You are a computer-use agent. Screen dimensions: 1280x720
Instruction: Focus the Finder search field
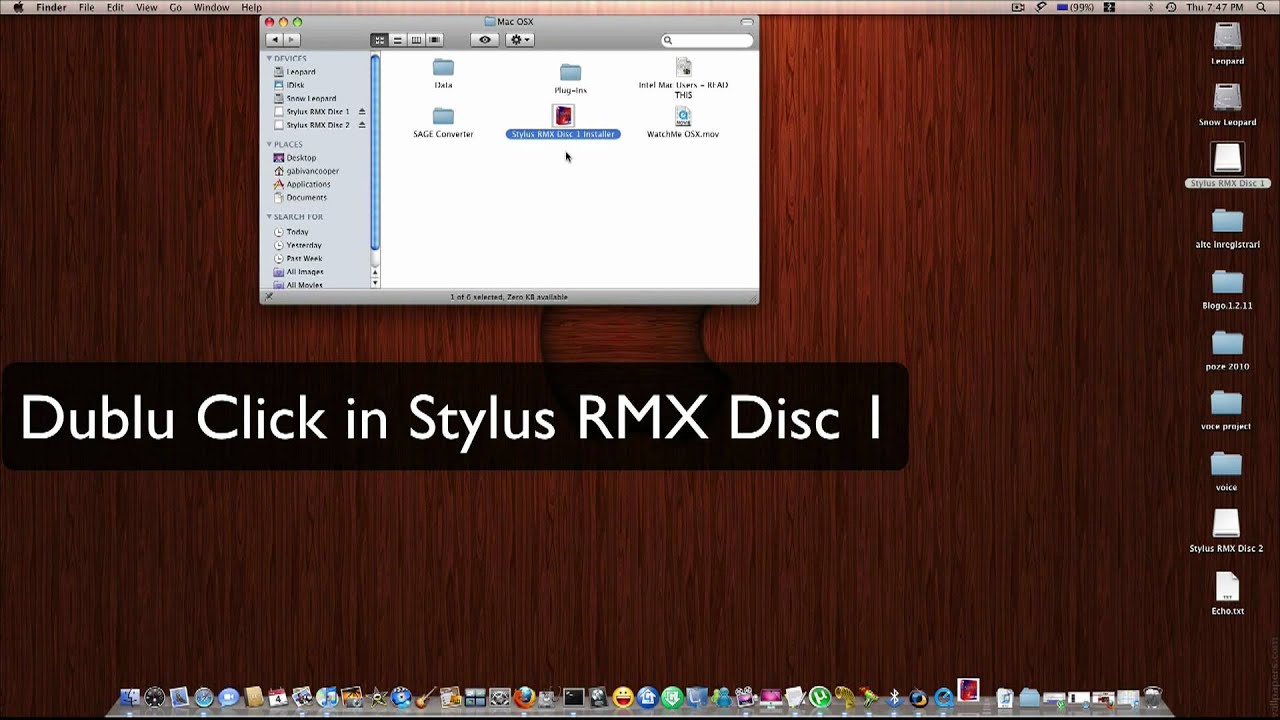707,40
